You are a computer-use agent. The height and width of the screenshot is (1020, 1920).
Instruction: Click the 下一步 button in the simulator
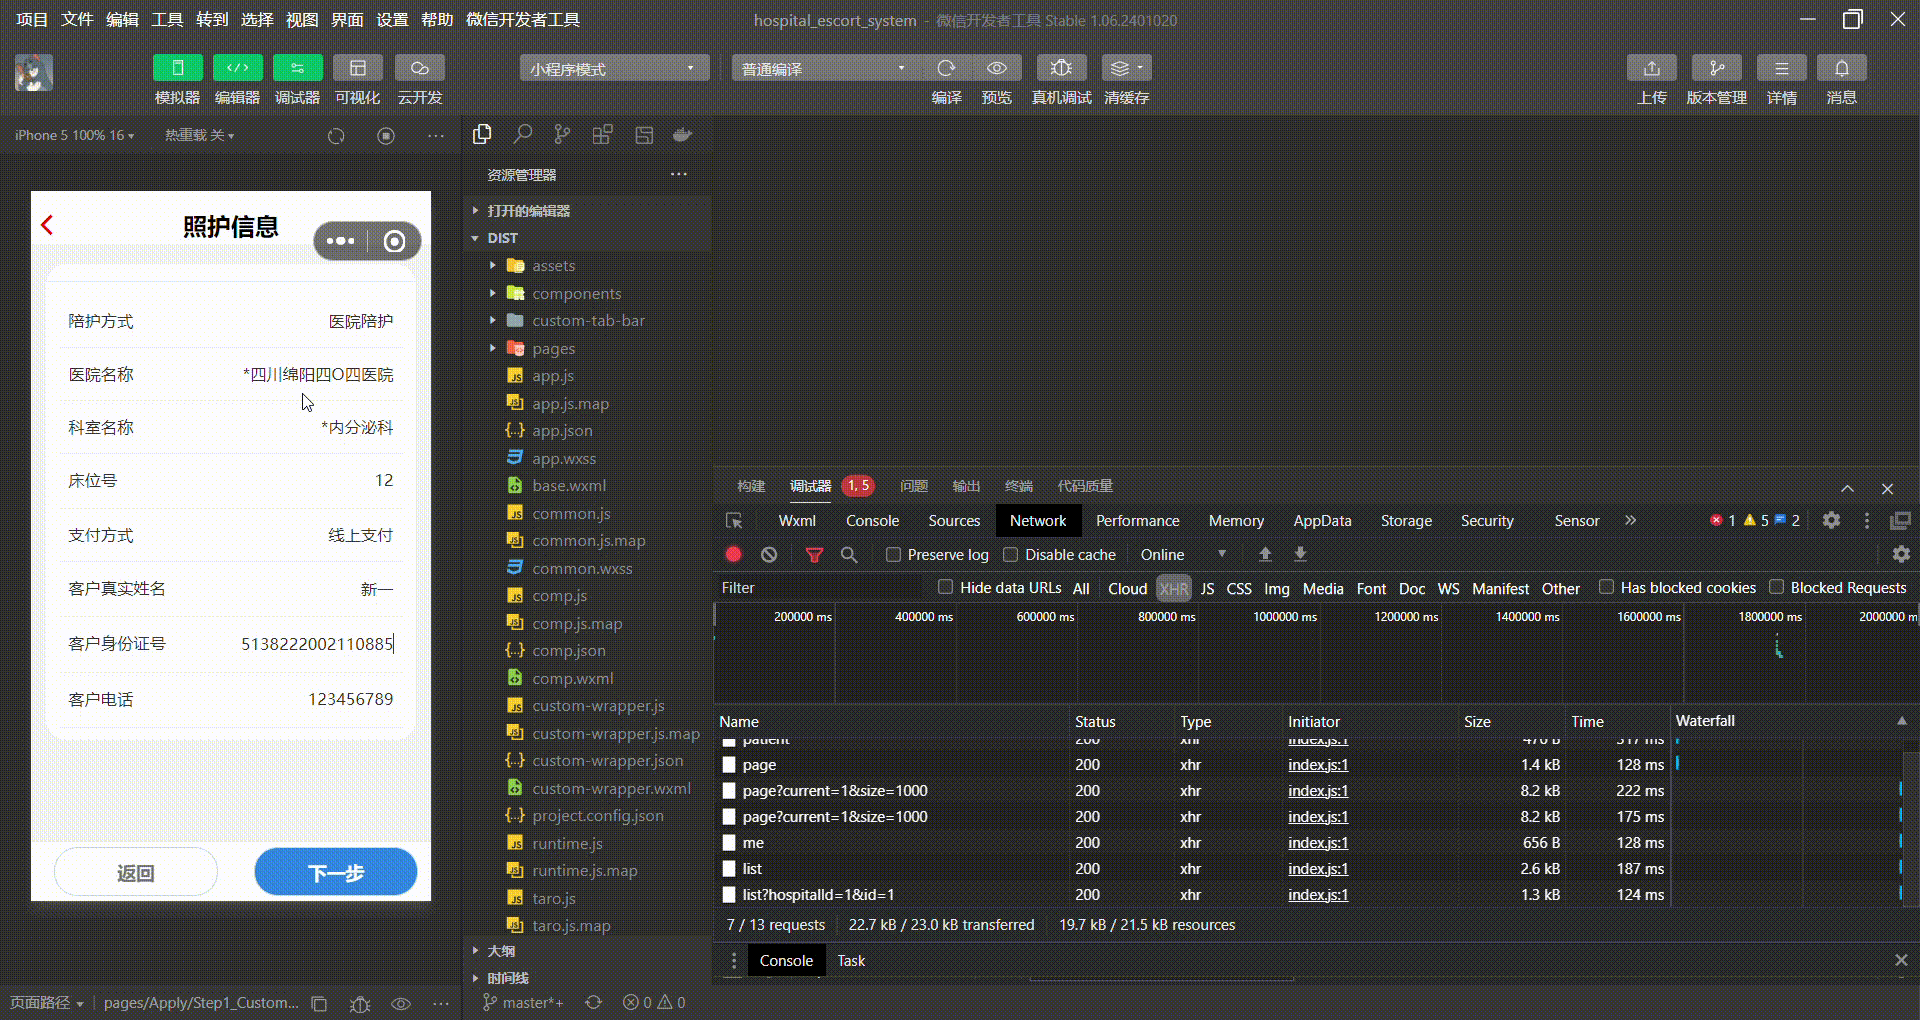336,872
